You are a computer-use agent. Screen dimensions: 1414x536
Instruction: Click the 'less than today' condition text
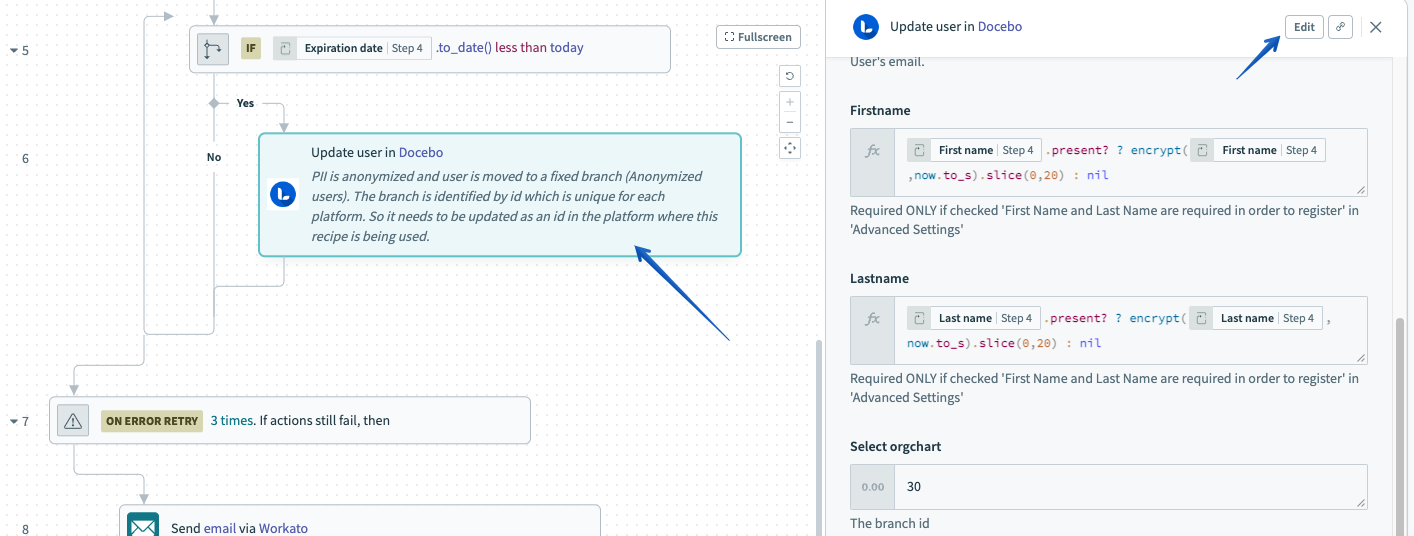click(x=539, y=47)
